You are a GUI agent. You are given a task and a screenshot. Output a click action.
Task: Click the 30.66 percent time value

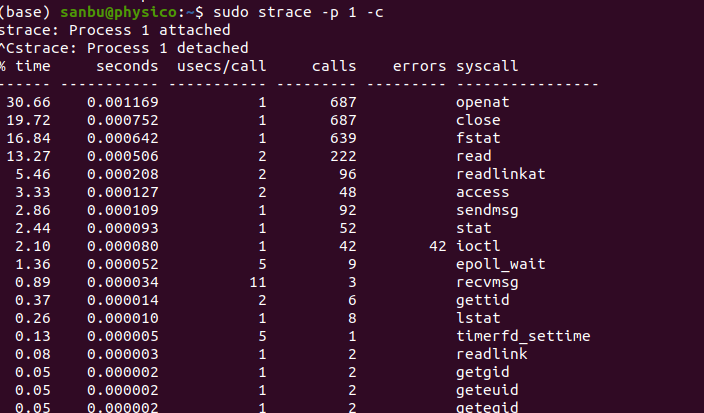coord(28,102)
